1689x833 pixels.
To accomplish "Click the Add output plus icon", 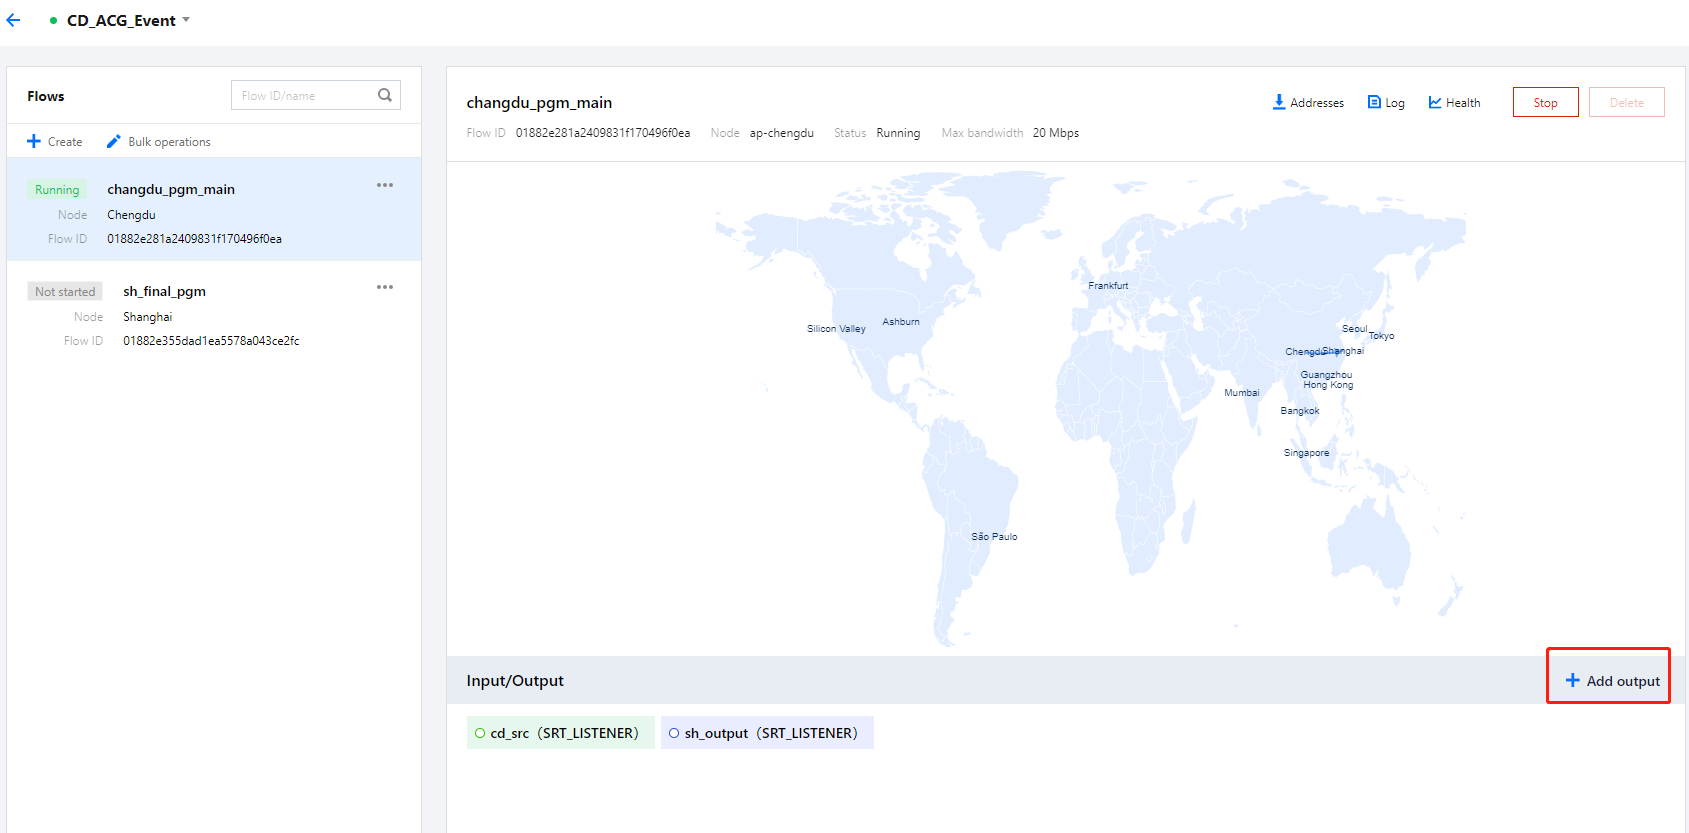I will pos(1573,680).
